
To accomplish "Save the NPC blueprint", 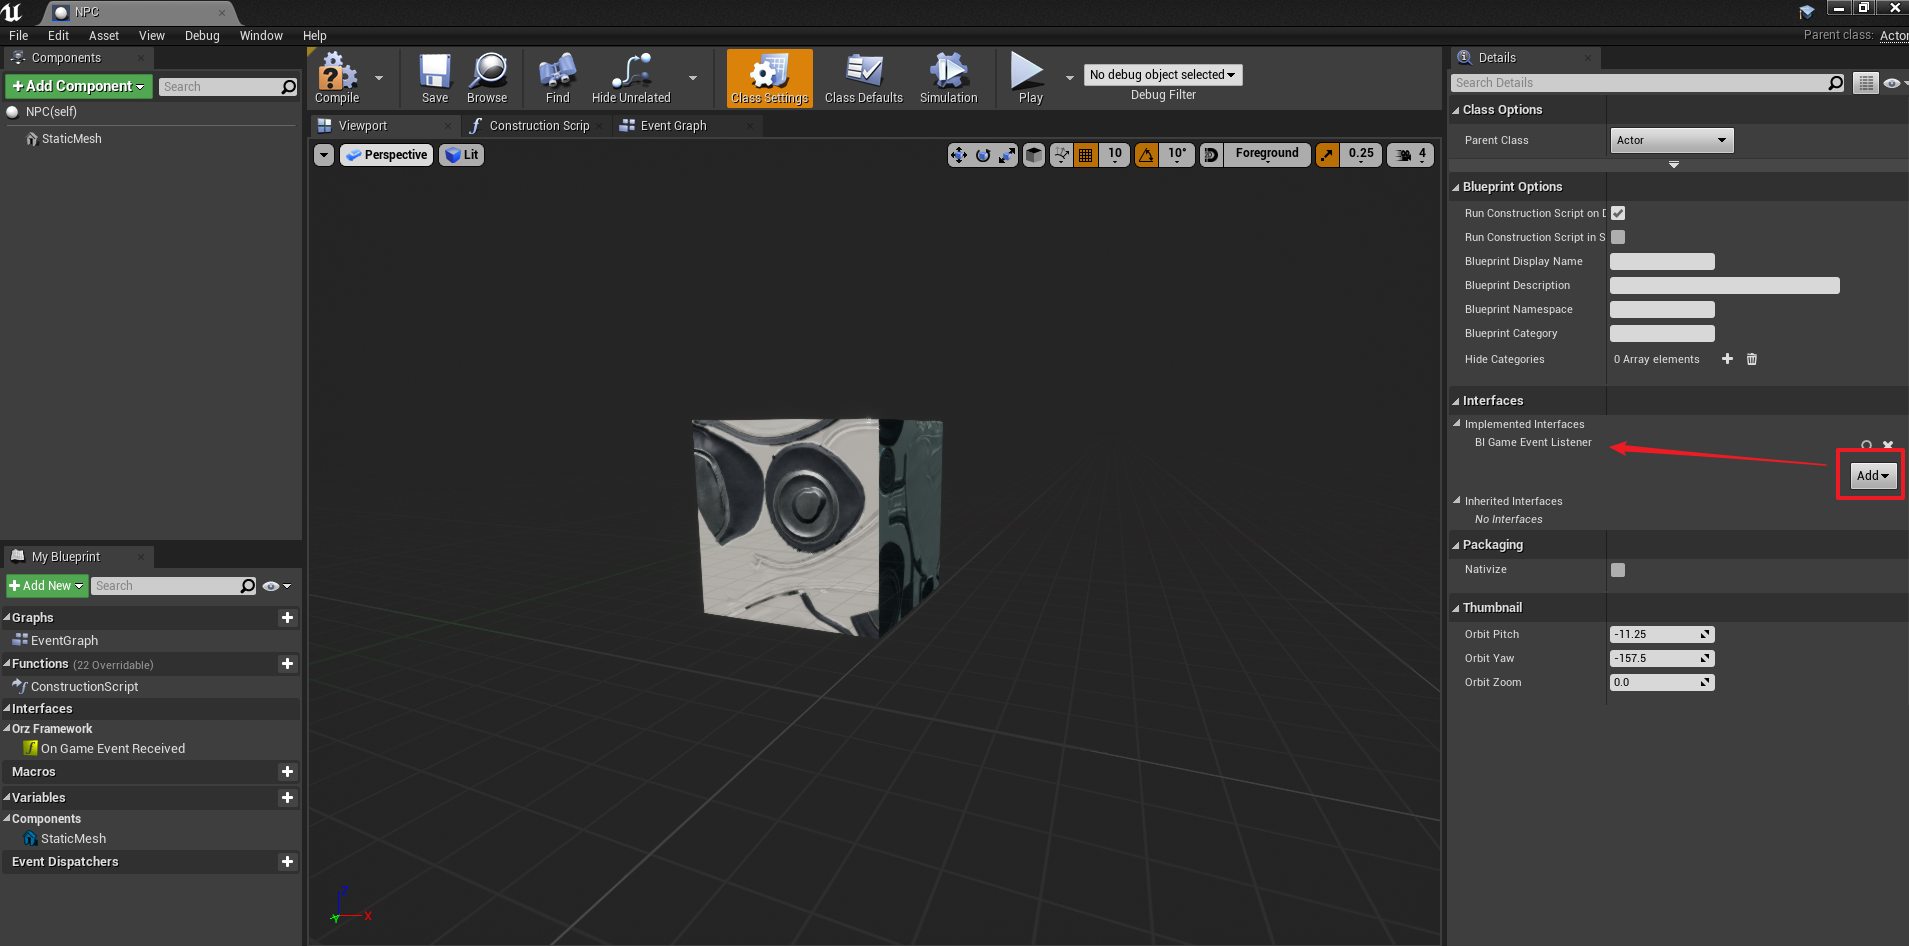I will (435, 78).
